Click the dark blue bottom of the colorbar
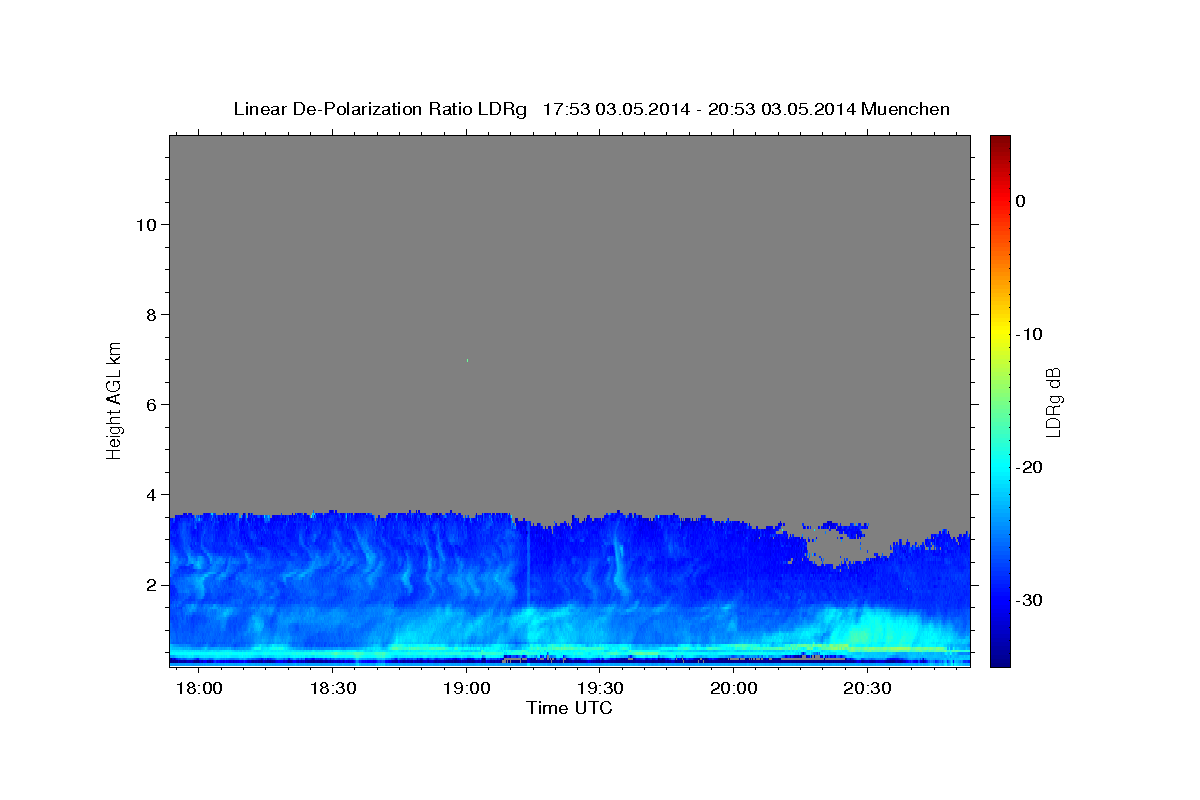 click(x=1000, y=658)
